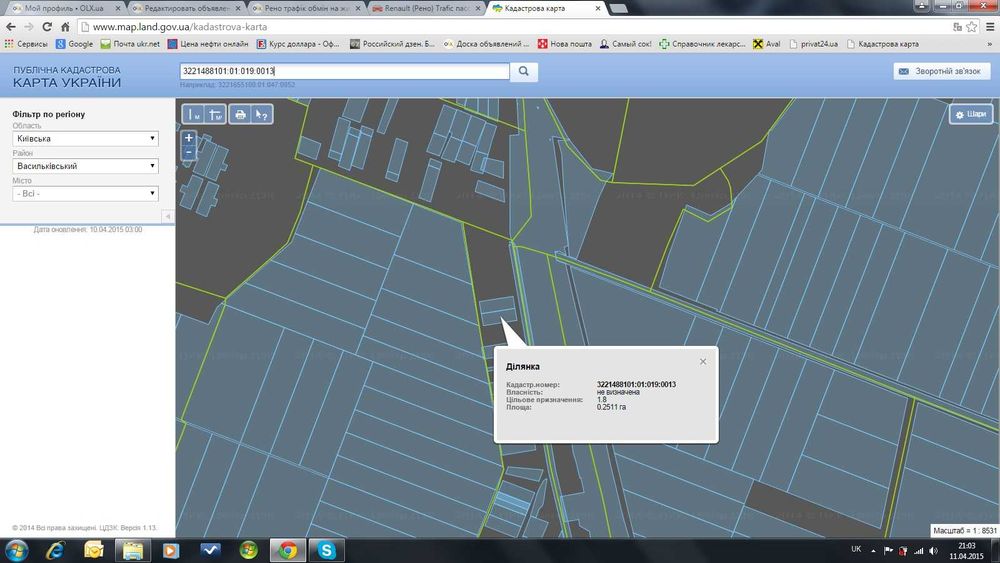Open the Доска объявлений bookmark
The height and width of the screenshot is (563, 1000).
coord(487,44)
